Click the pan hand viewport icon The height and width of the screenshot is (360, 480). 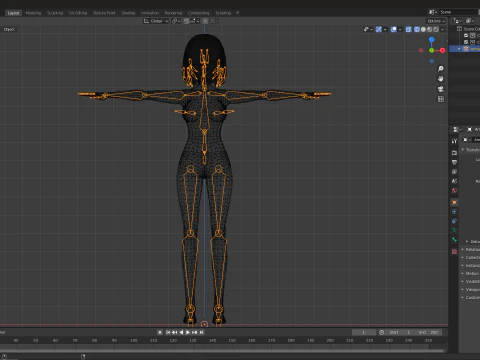(441, 79)
